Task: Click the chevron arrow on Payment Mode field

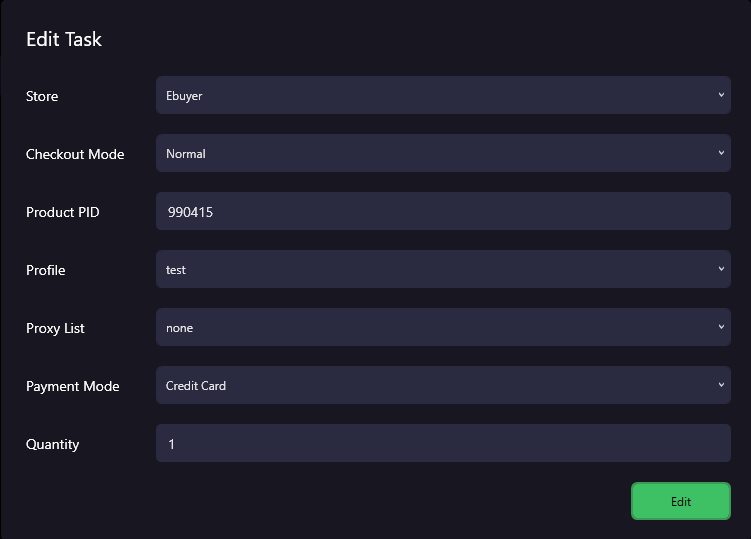Action: 721,386
